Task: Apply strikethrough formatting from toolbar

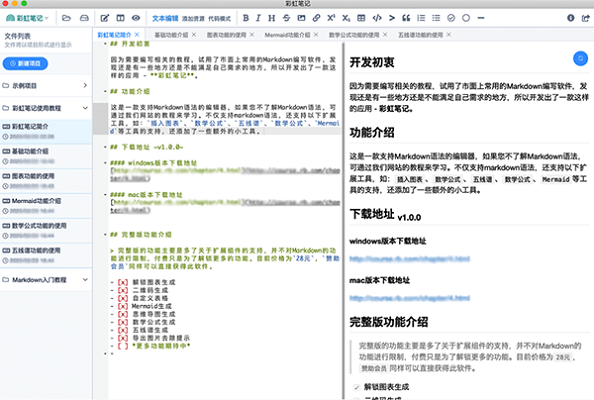Action: tap(286, 18)
